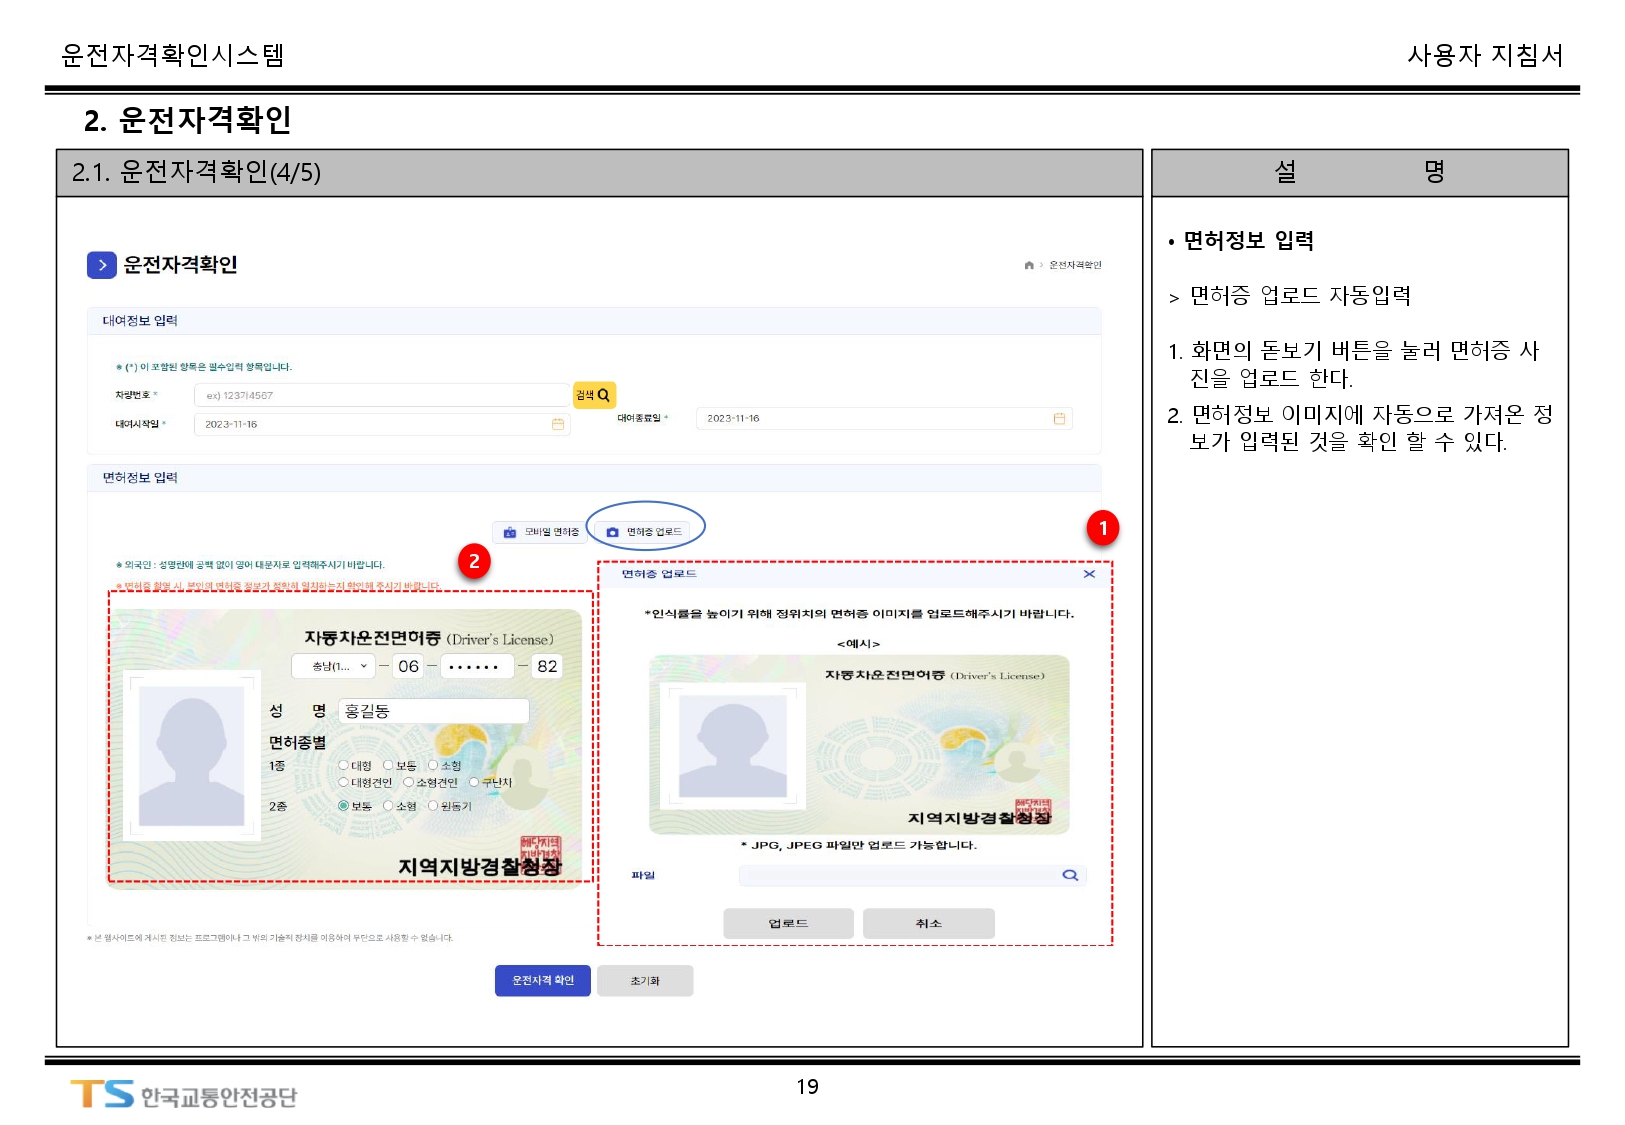The height and width of the screenshot is (1125, 1625).
Task: Click the 운전자격 확인 submit button
Action: 542,980
